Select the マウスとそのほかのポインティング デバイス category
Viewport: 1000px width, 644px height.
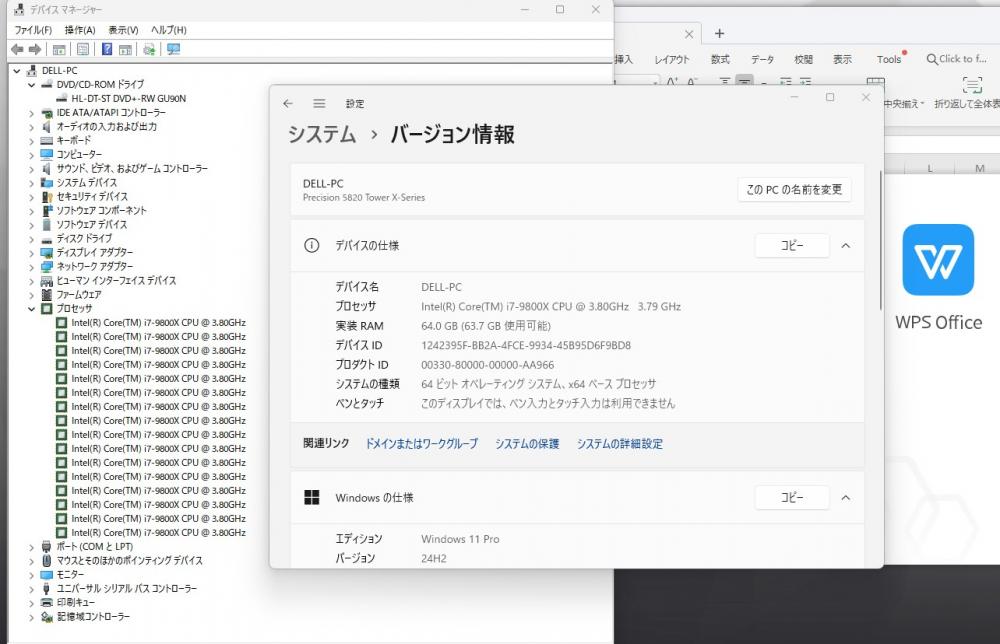[129, 560]
